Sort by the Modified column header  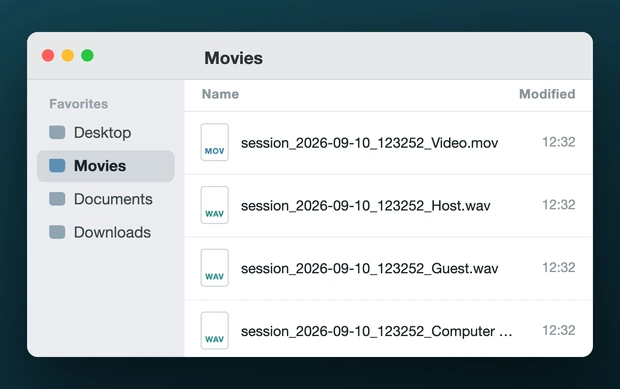[547, 94]
